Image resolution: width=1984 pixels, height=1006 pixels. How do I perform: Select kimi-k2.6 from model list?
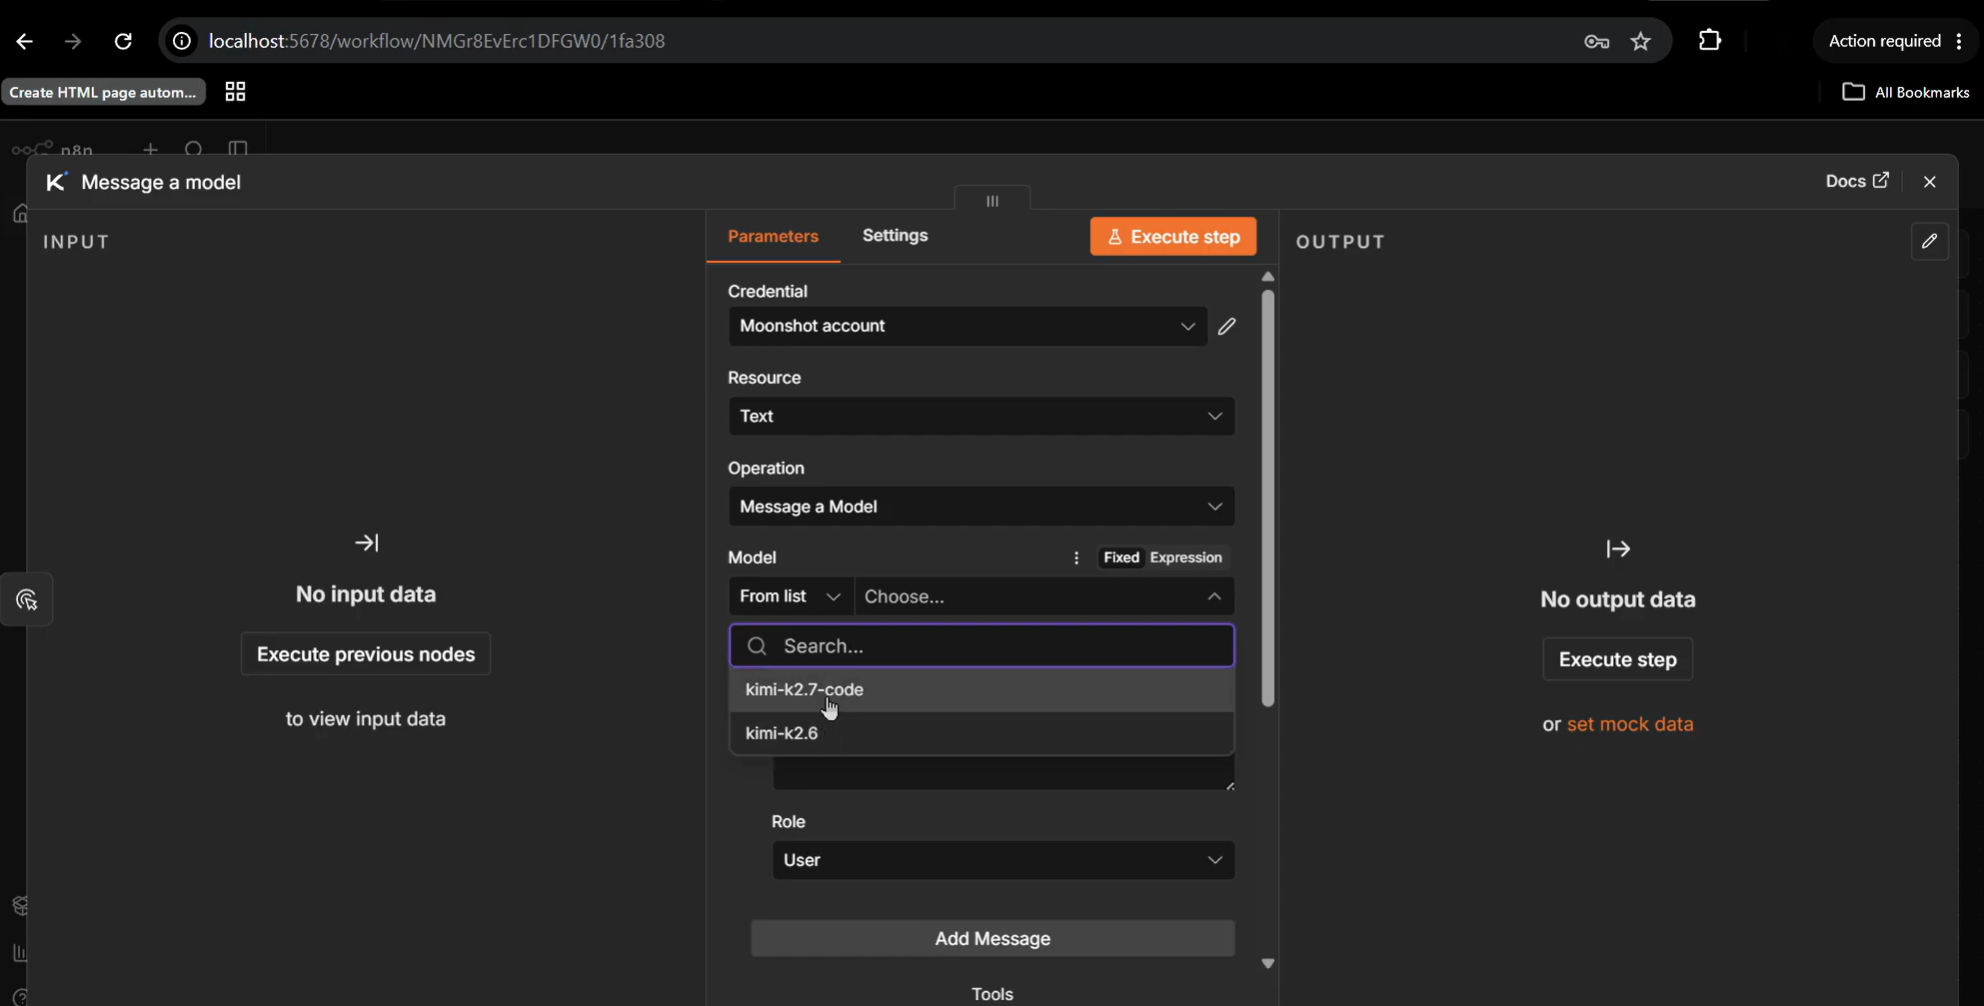tap(981, 733)
